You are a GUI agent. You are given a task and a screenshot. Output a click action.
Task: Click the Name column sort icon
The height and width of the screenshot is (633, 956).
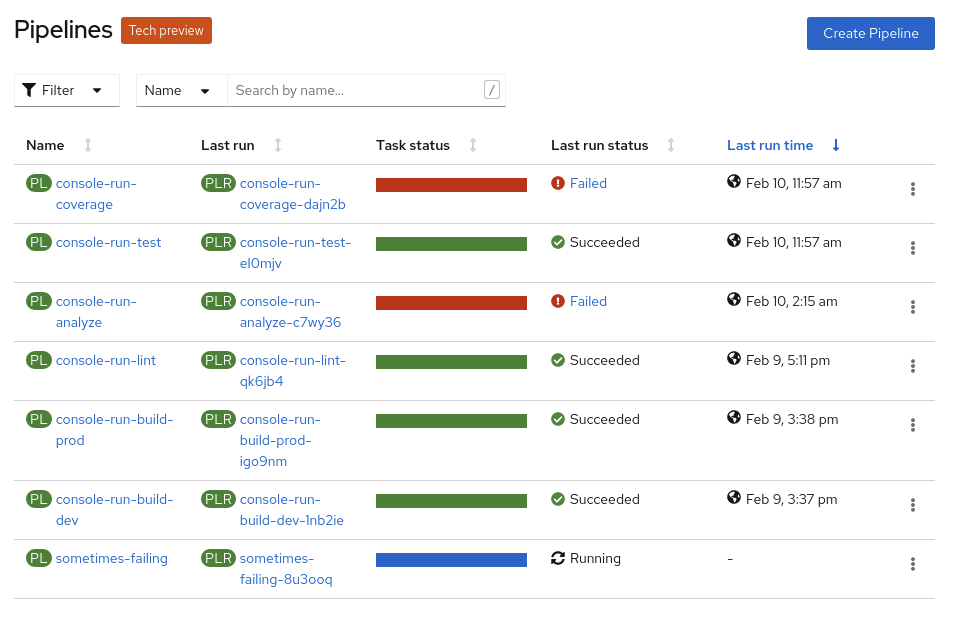(x=88, y=145)
